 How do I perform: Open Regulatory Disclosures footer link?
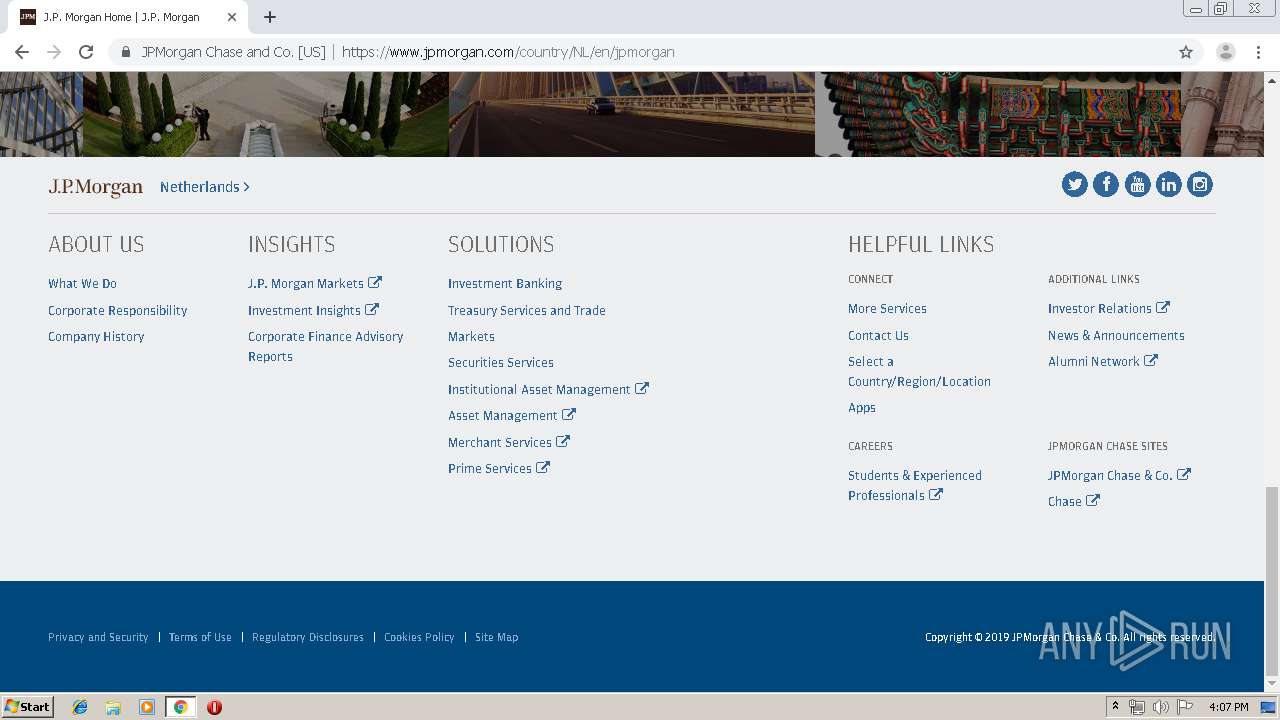[x=308, y=637]
